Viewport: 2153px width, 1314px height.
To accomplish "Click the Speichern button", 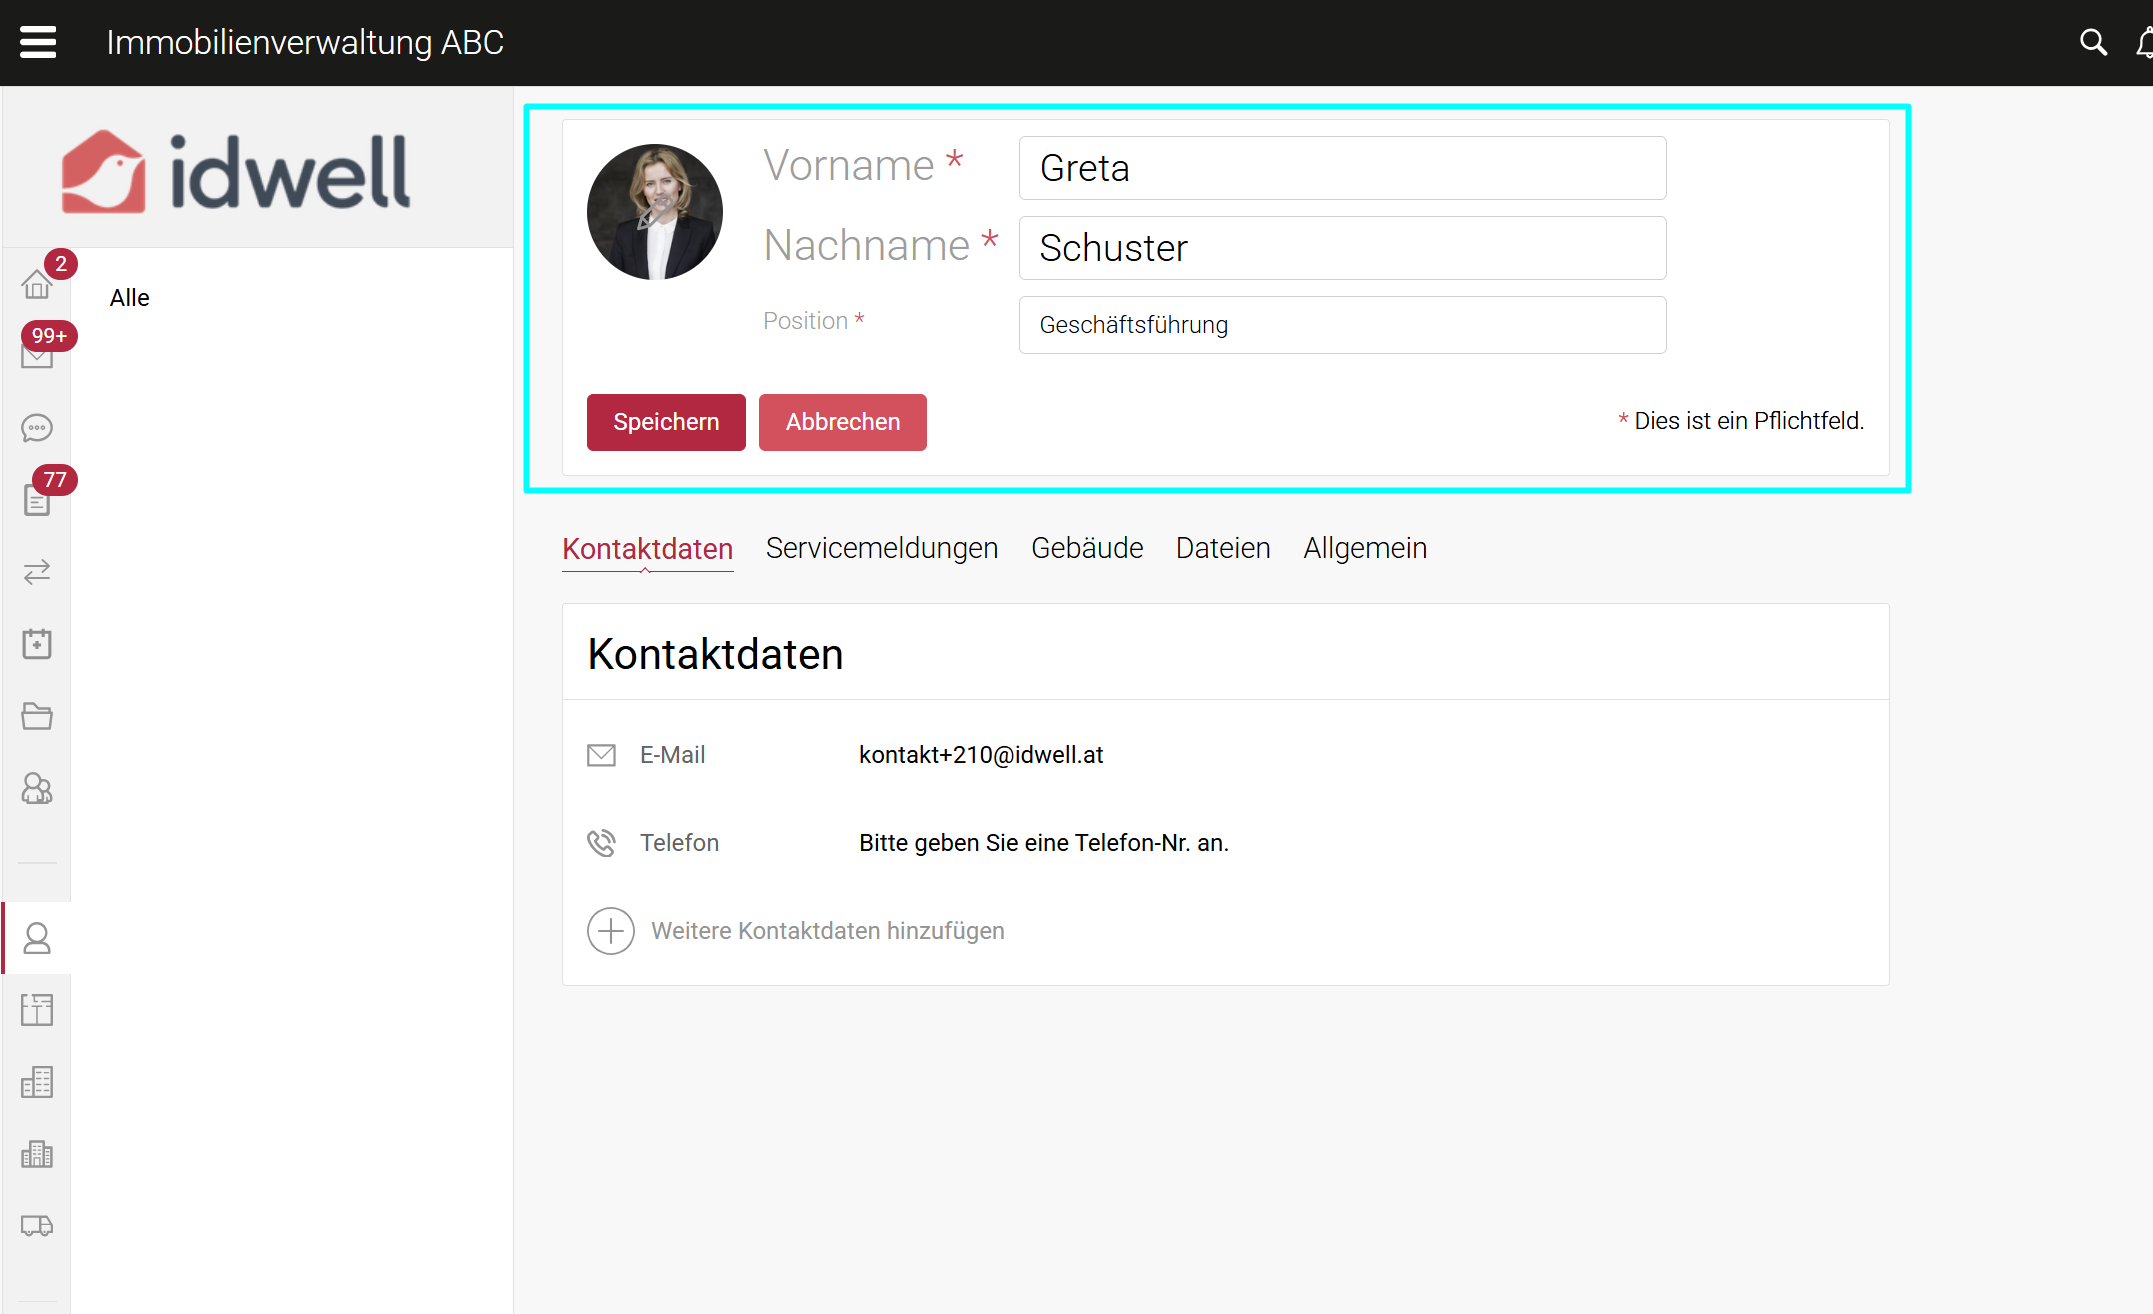I will (666, 422).
